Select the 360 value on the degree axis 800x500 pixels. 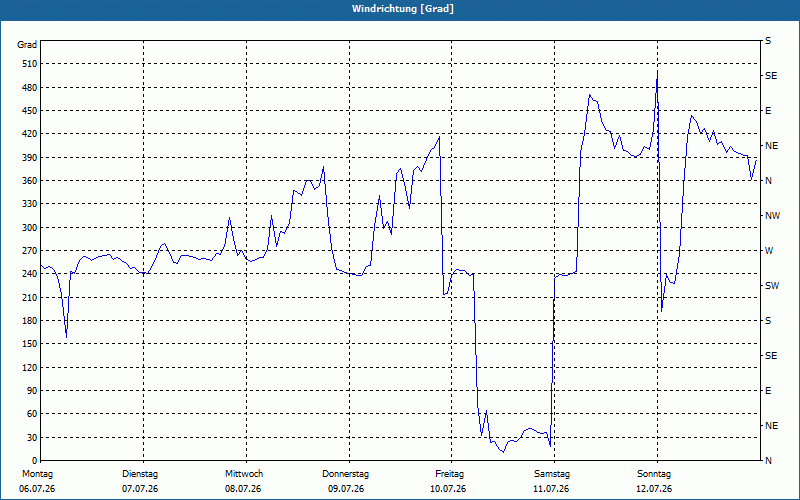point(30,181)
